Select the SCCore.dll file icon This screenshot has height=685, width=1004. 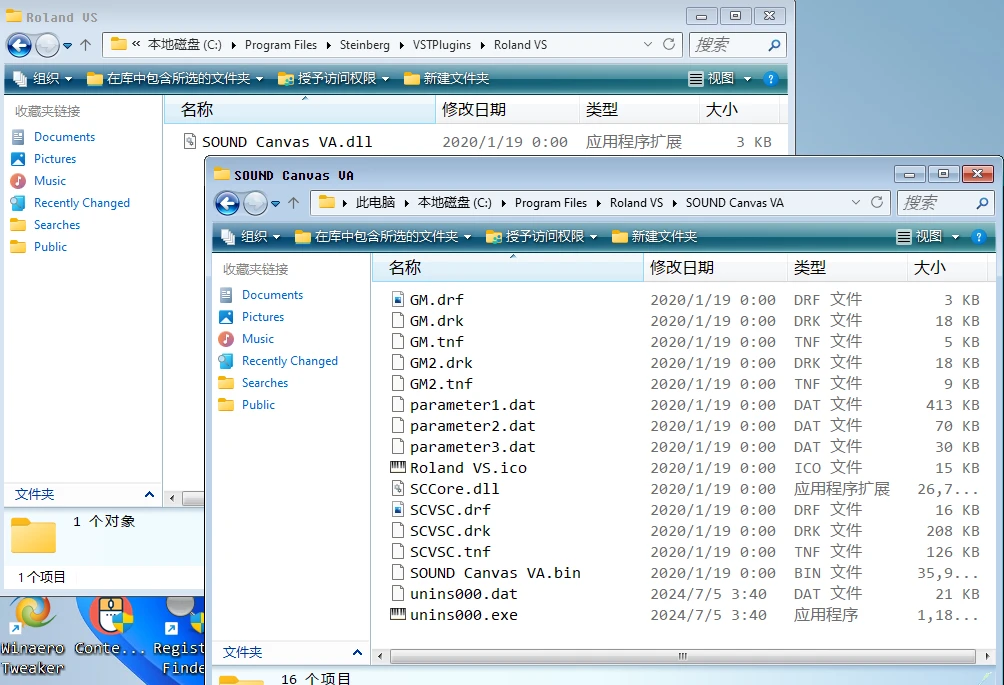(x=398, y=488)
